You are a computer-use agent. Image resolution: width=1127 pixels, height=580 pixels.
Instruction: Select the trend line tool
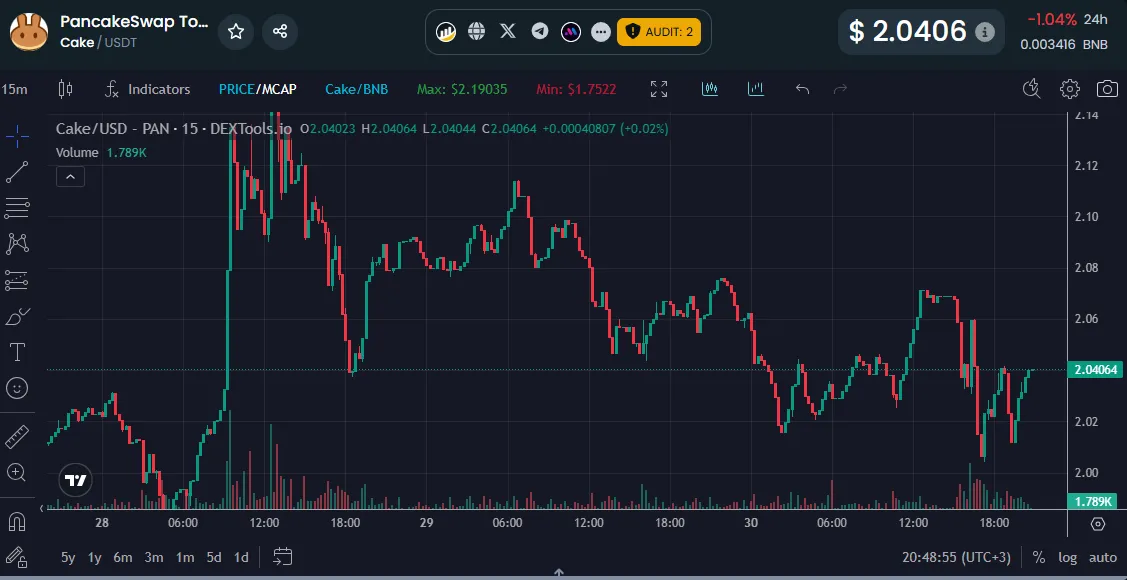pyautogui.click(x=17, y=172)
